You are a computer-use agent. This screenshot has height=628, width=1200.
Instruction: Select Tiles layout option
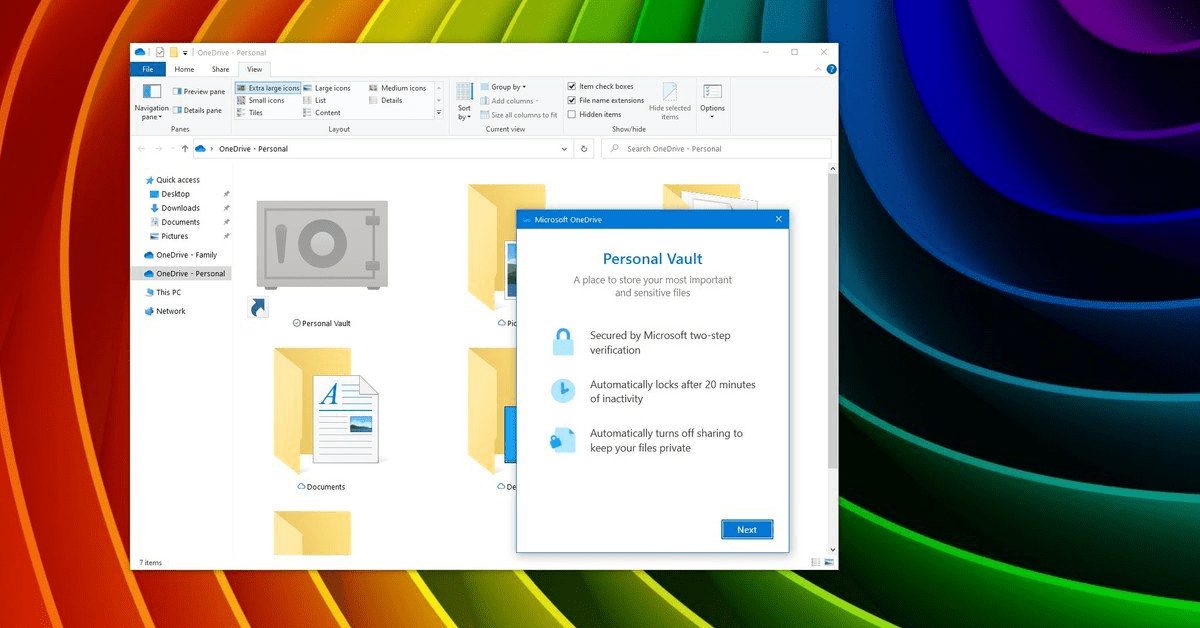(x=249, y=113)
